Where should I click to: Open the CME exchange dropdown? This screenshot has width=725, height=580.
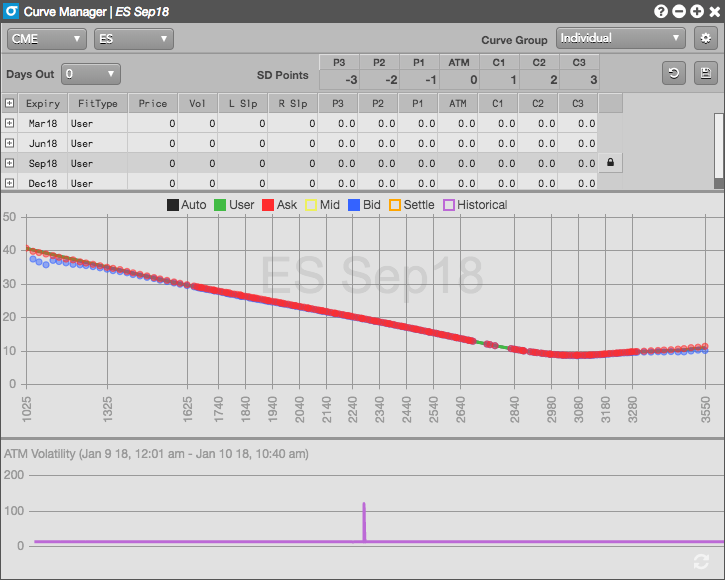pyautogui.click(x=47, y=39)
